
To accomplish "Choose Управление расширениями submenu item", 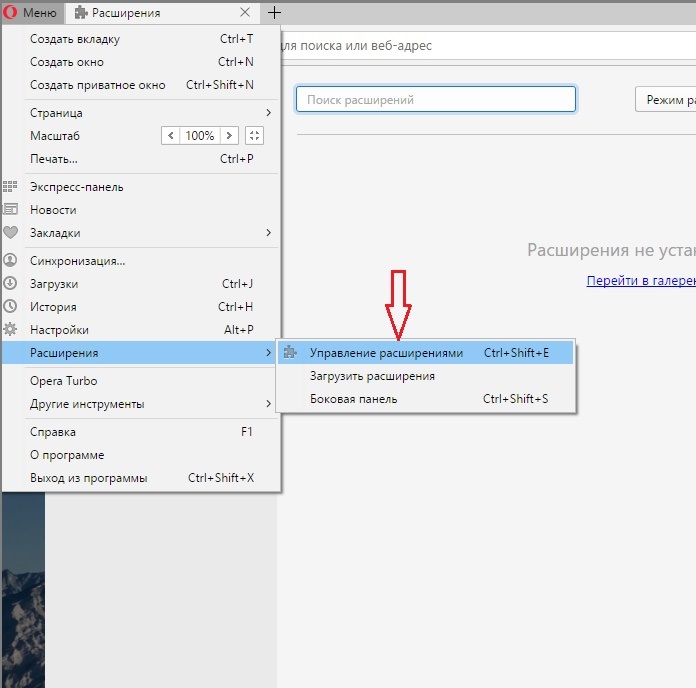I will [426, 352].
